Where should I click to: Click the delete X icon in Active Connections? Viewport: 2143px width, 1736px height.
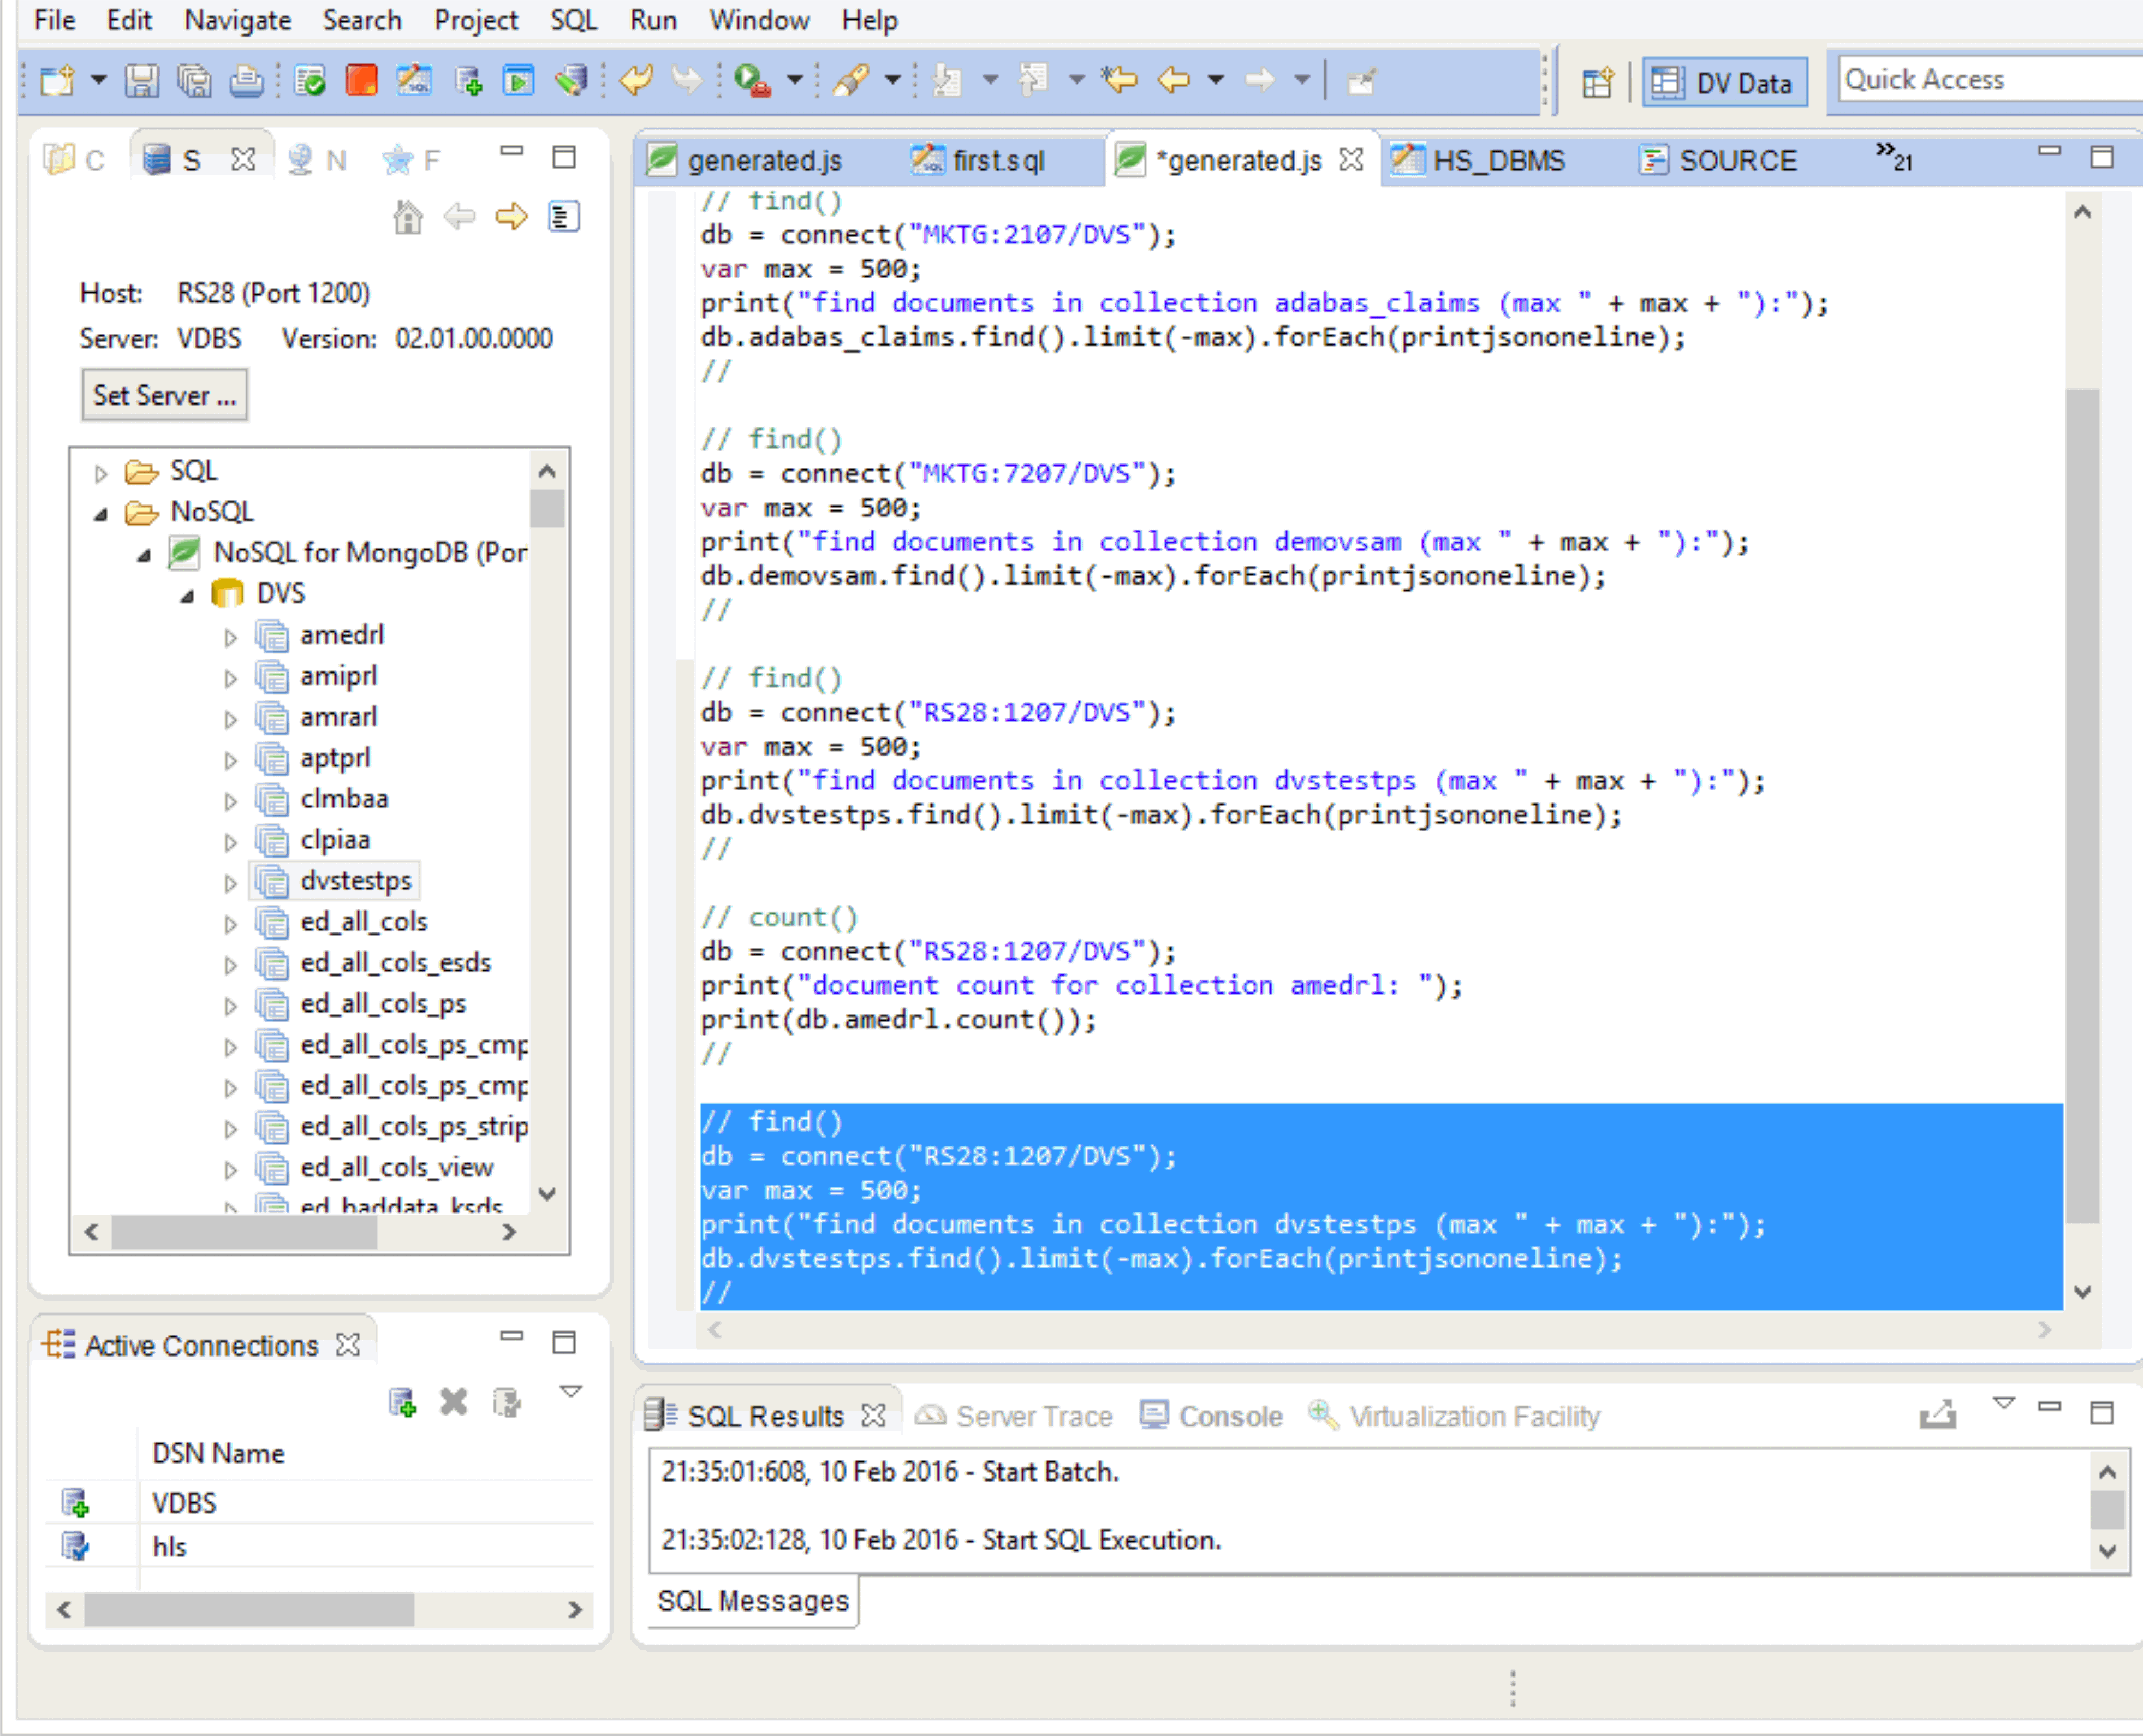(454, 1402)
